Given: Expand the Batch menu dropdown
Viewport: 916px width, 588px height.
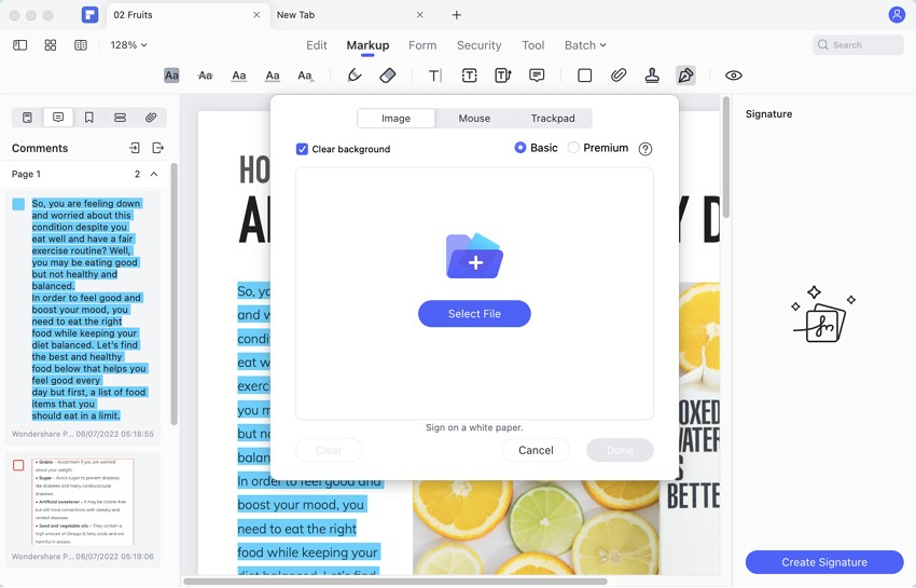Looking at the screenshot, I should [585, 45].
